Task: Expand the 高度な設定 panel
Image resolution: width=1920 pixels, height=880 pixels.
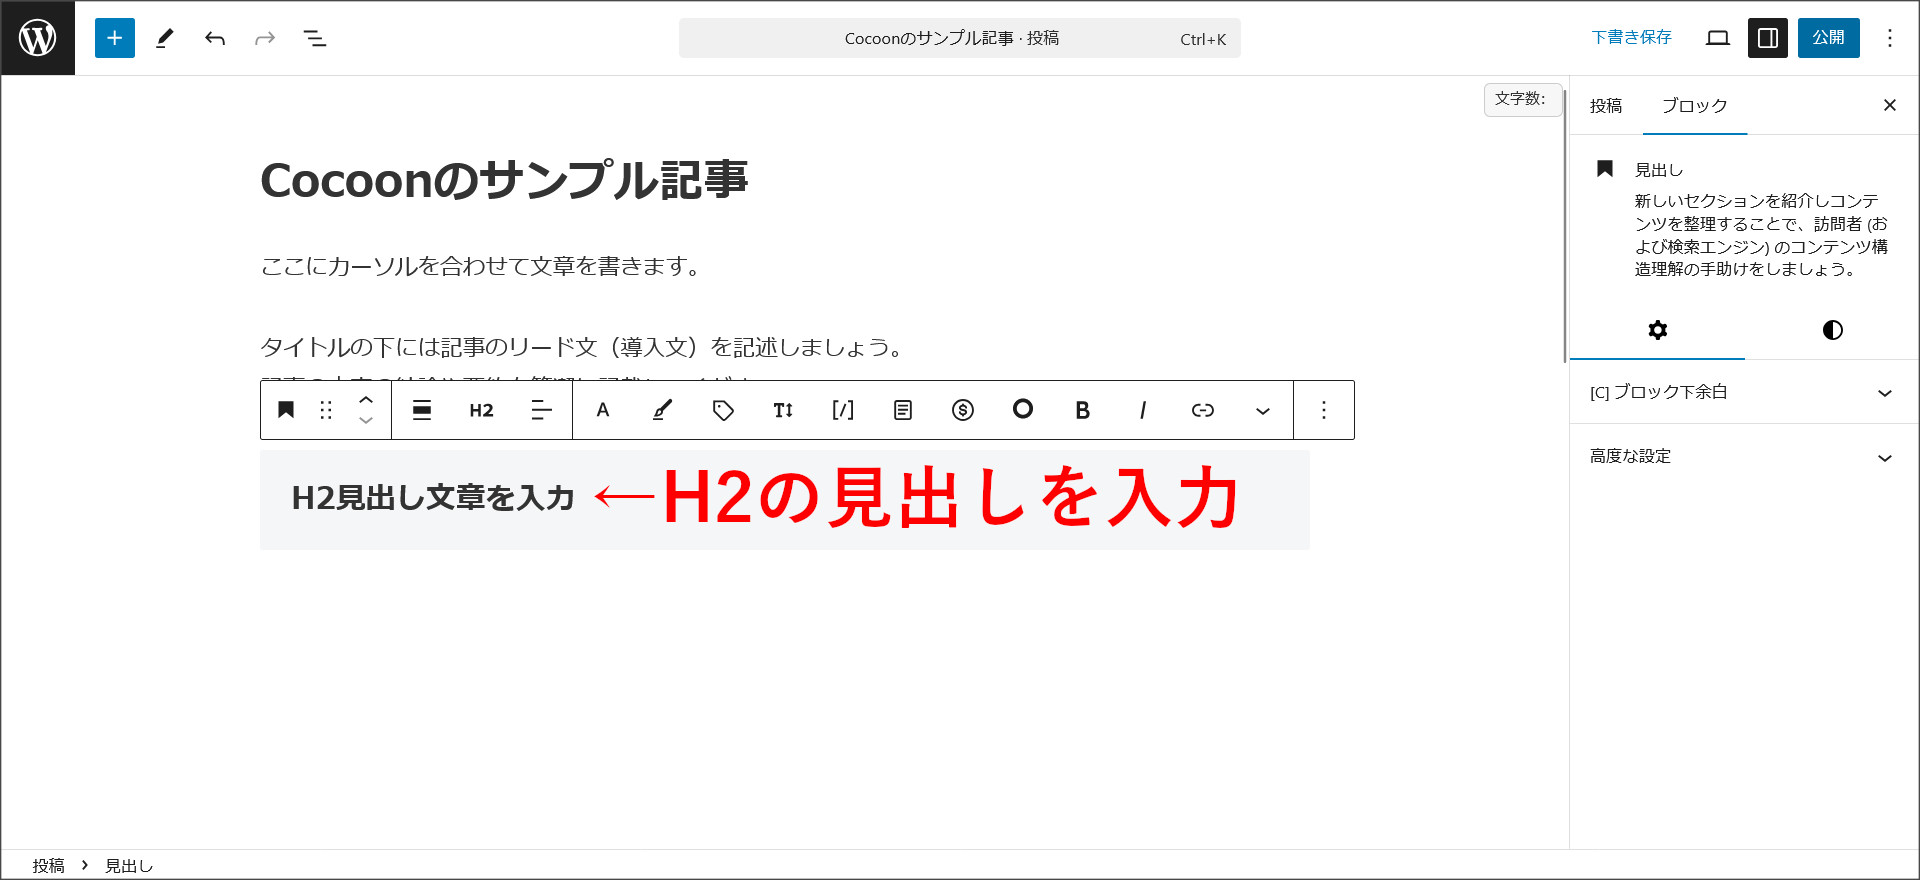Action: (x=1744, y=456)
